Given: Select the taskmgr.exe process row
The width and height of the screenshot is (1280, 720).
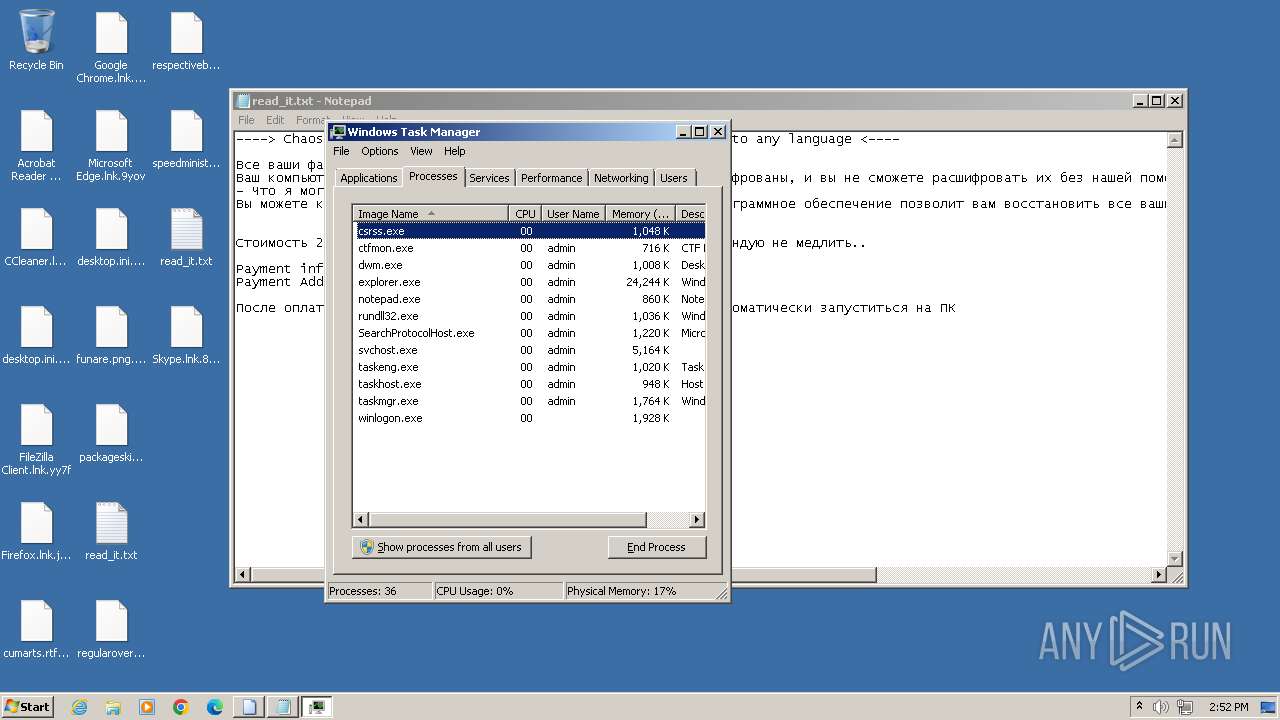Looking at the screenshot, I should coord(530,401).
